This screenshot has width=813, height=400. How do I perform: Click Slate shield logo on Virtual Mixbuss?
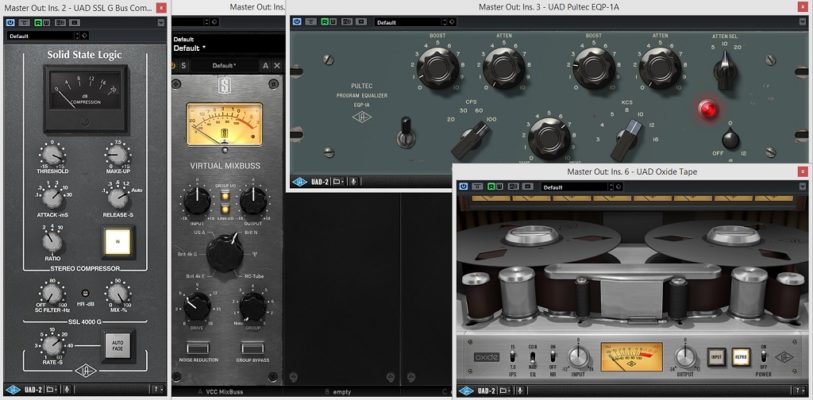pyautogui.click(x=225, y=87)
